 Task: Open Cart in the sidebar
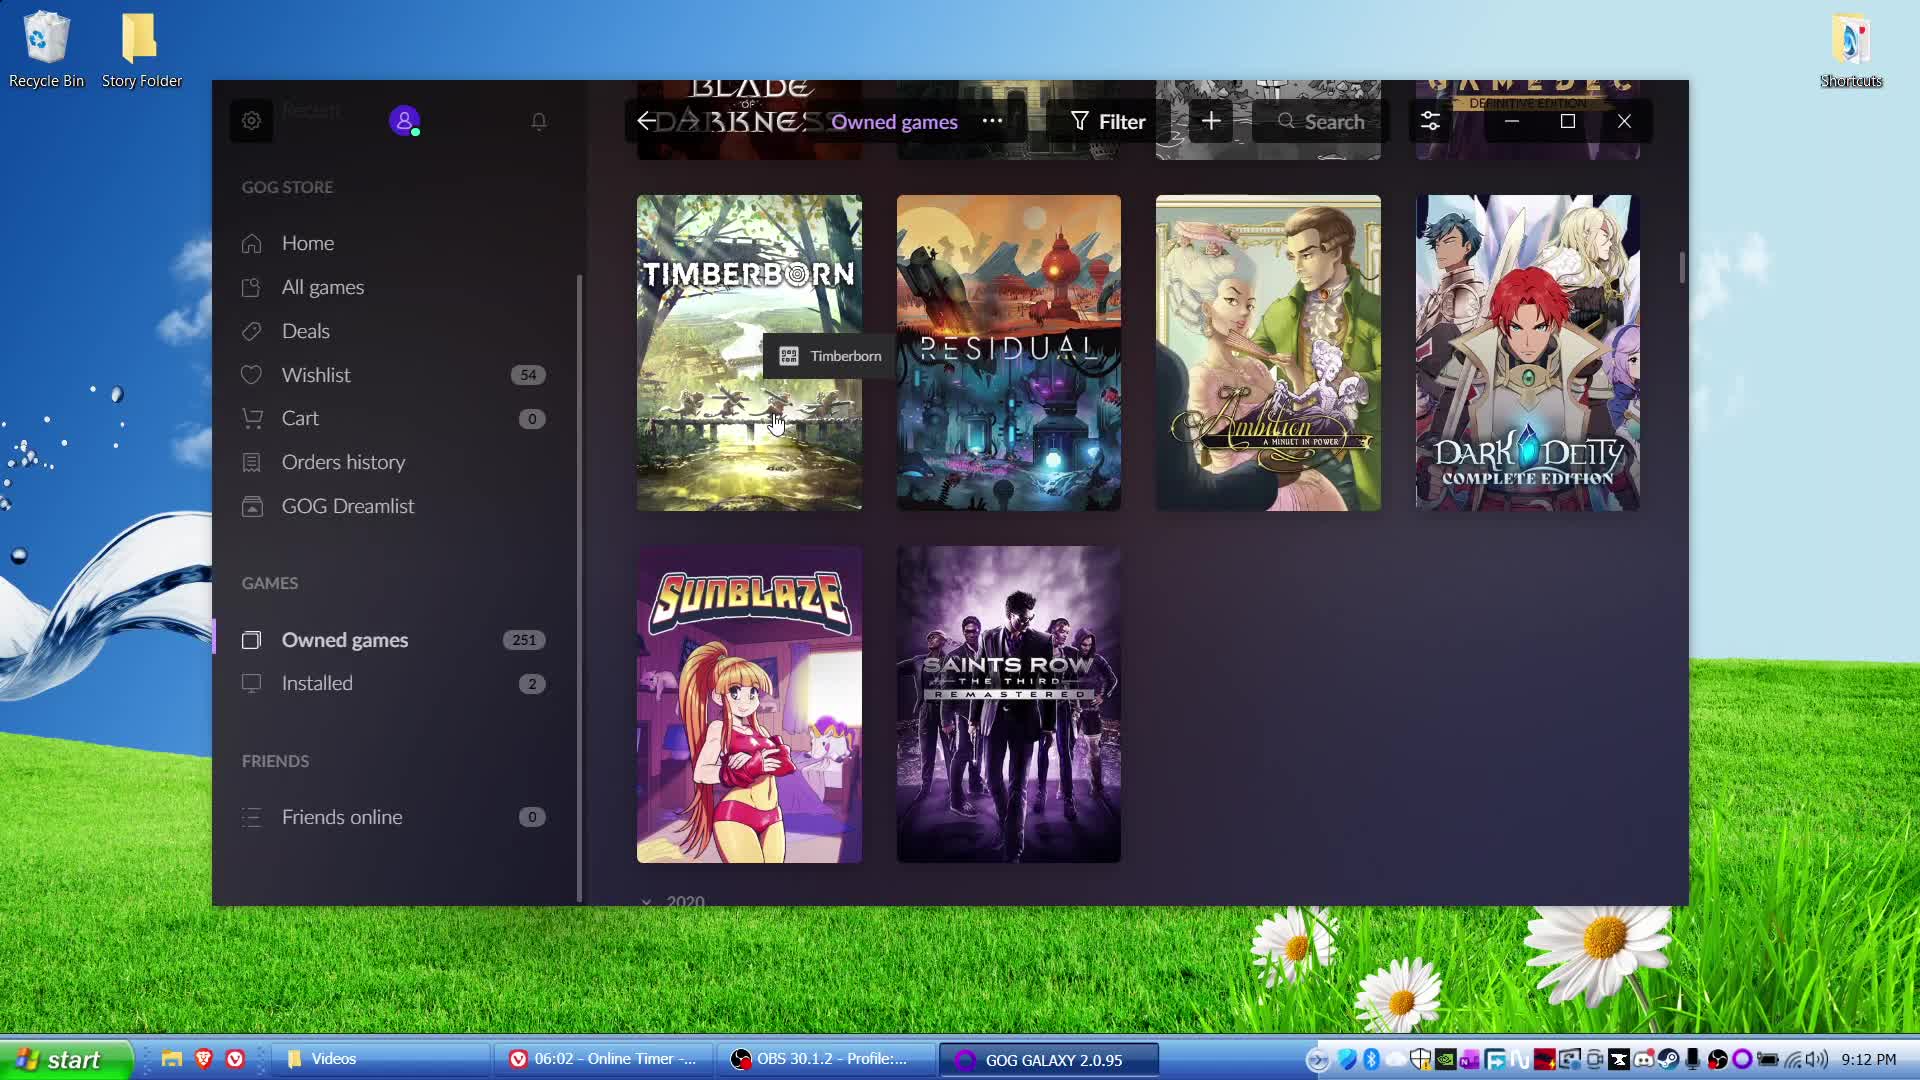tap(300, 418)
